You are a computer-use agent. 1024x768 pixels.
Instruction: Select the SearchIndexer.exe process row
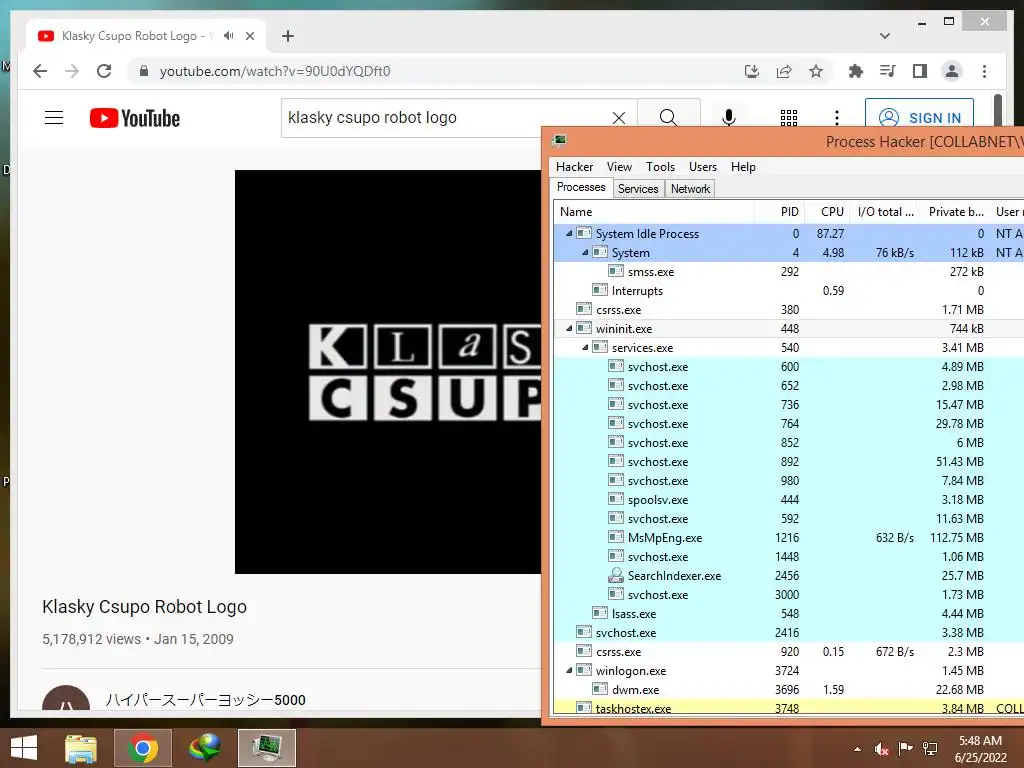click(788, 576)
